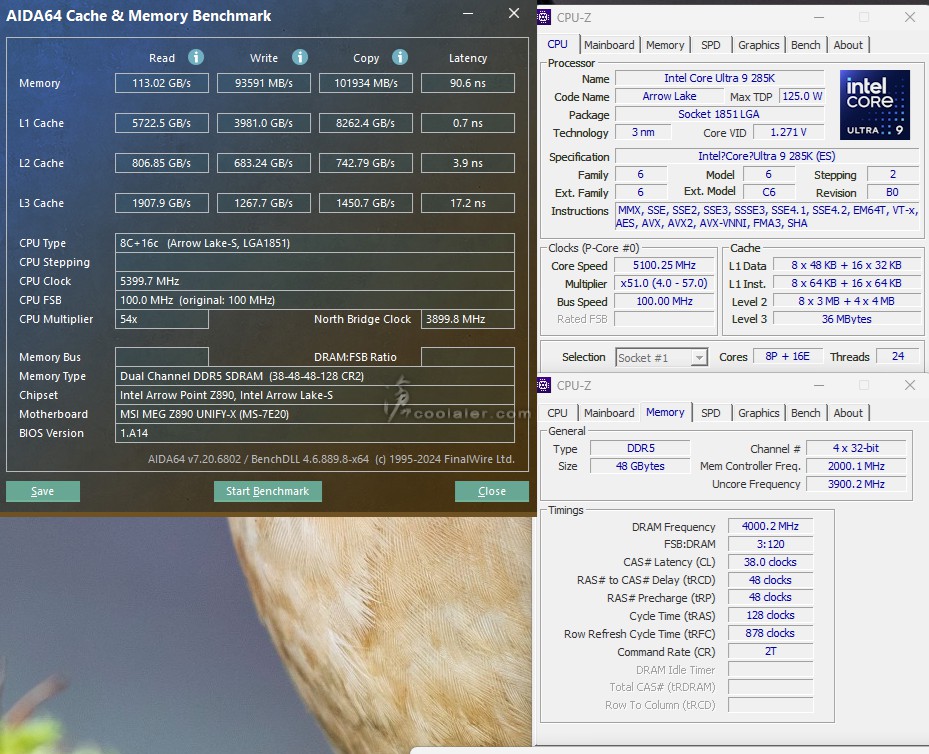
Task: Click L1 Cache Read value 5722.5 GB/s
Action: tap(162, 123)
